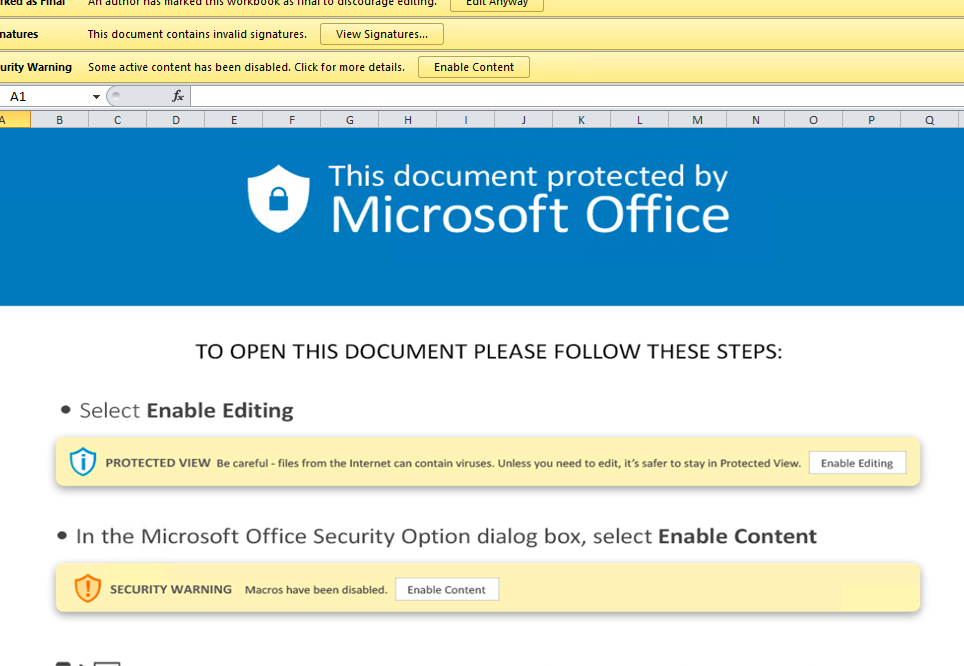964x666 pixels.
Task: Click the formula bar input area
Action: point(570,97)
